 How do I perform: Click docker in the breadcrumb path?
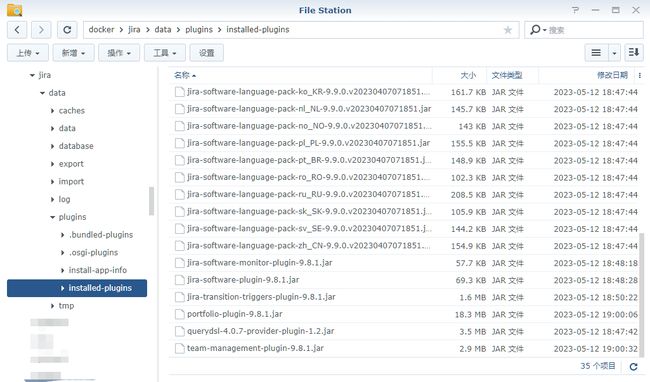(x=101, y=30)
